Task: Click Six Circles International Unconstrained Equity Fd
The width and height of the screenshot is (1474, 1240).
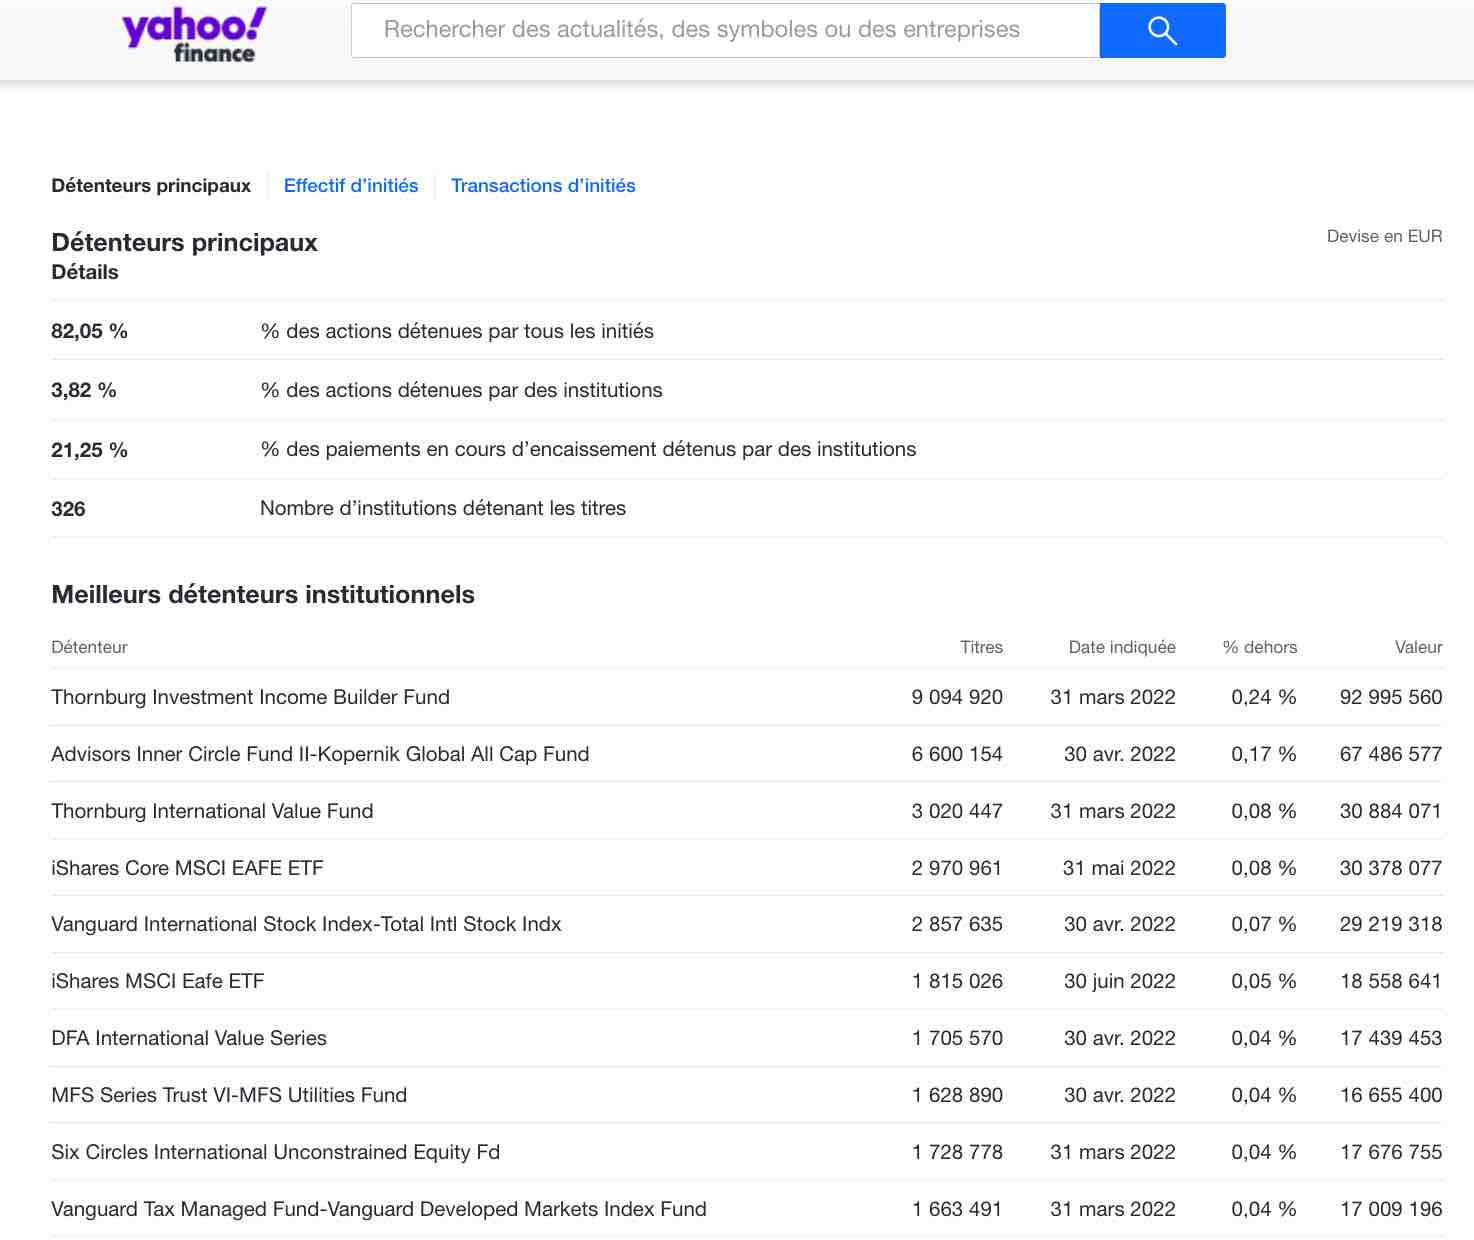Action: pyautogui.click(x=275, y=1152)
